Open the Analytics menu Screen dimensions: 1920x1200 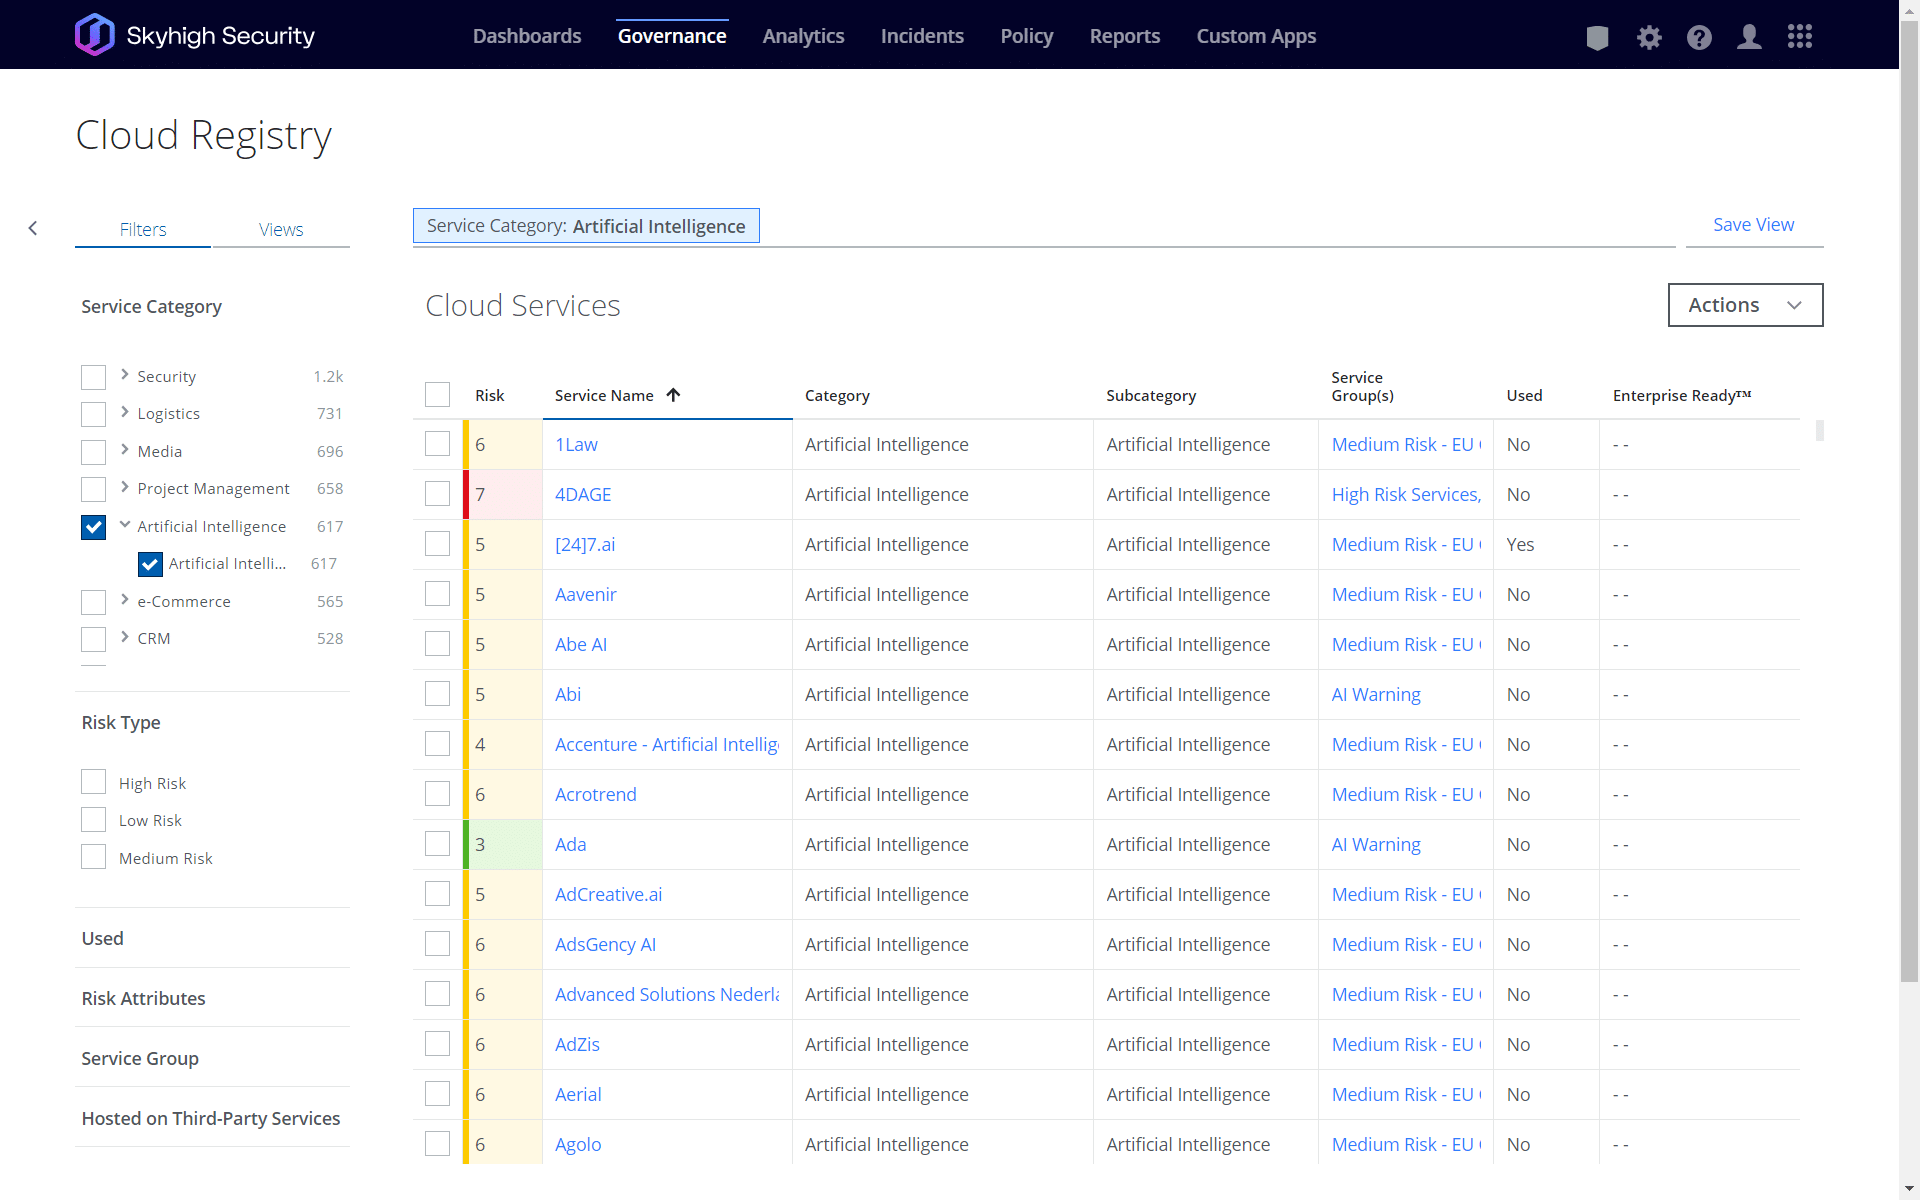point(803,36)
